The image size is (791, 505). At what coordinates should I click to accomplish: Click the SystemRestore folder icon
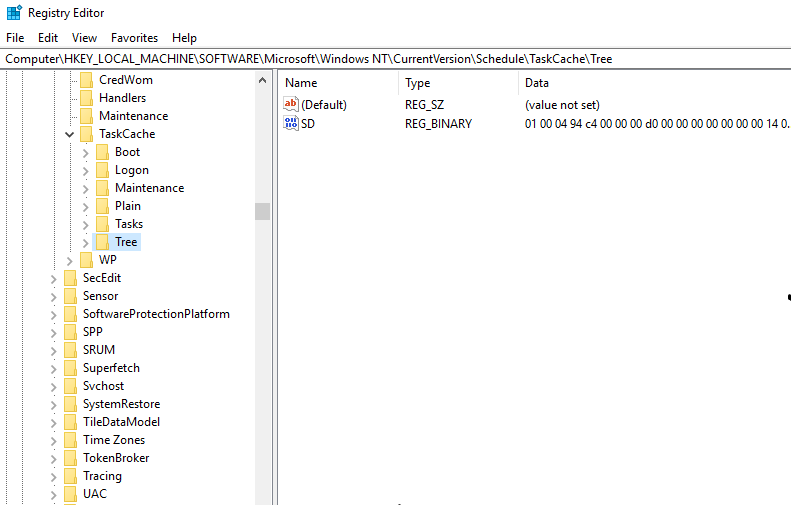[x=70, y=404]
